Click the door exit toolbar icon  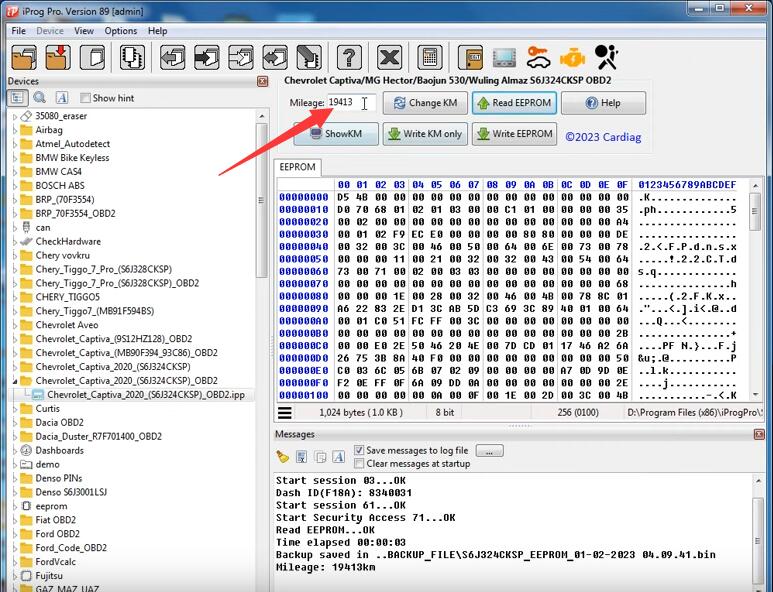(470, 57)
